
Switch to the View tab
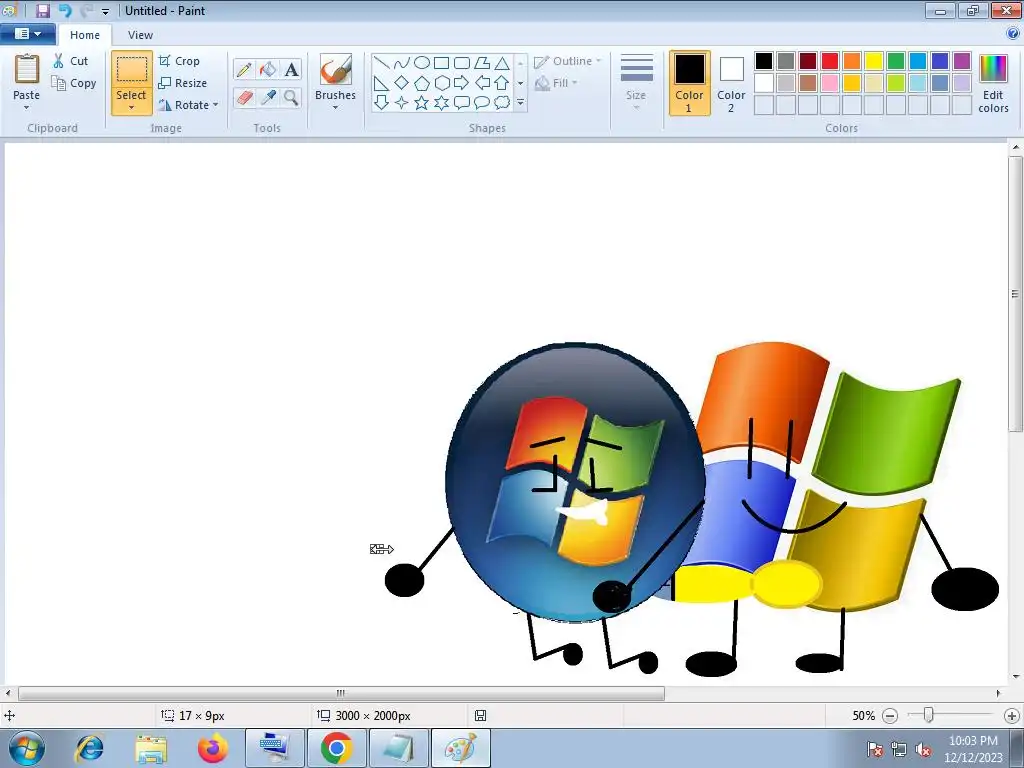(x=140, y=35)
